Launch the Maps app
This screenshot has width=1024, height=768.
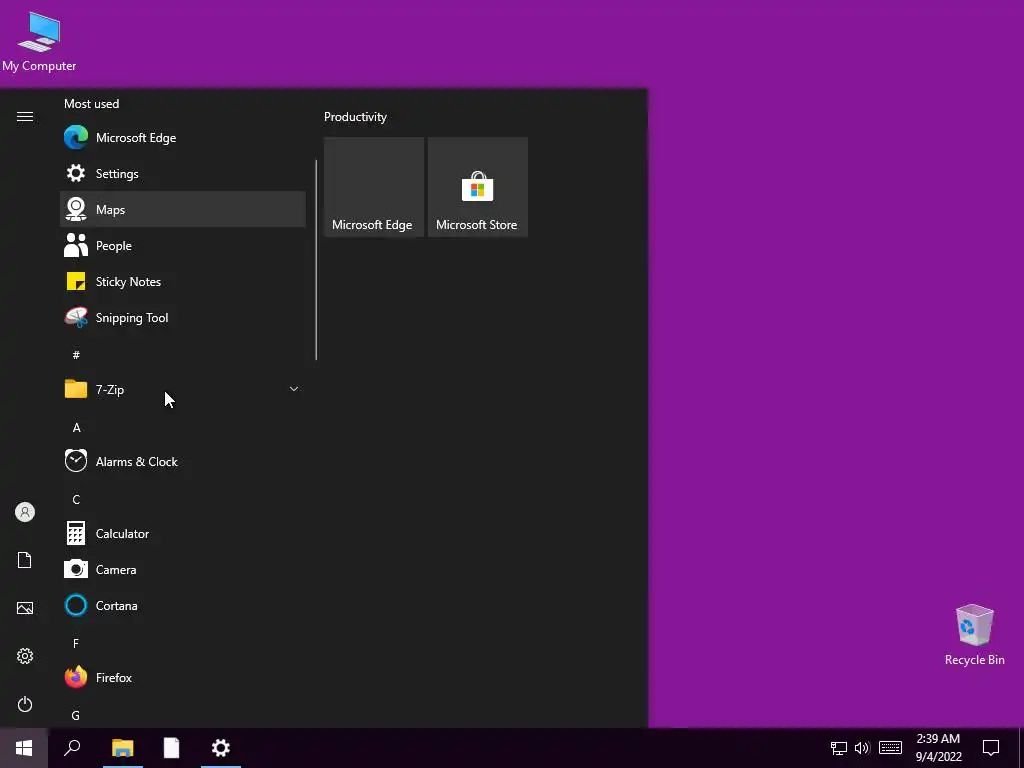(182, 210)
